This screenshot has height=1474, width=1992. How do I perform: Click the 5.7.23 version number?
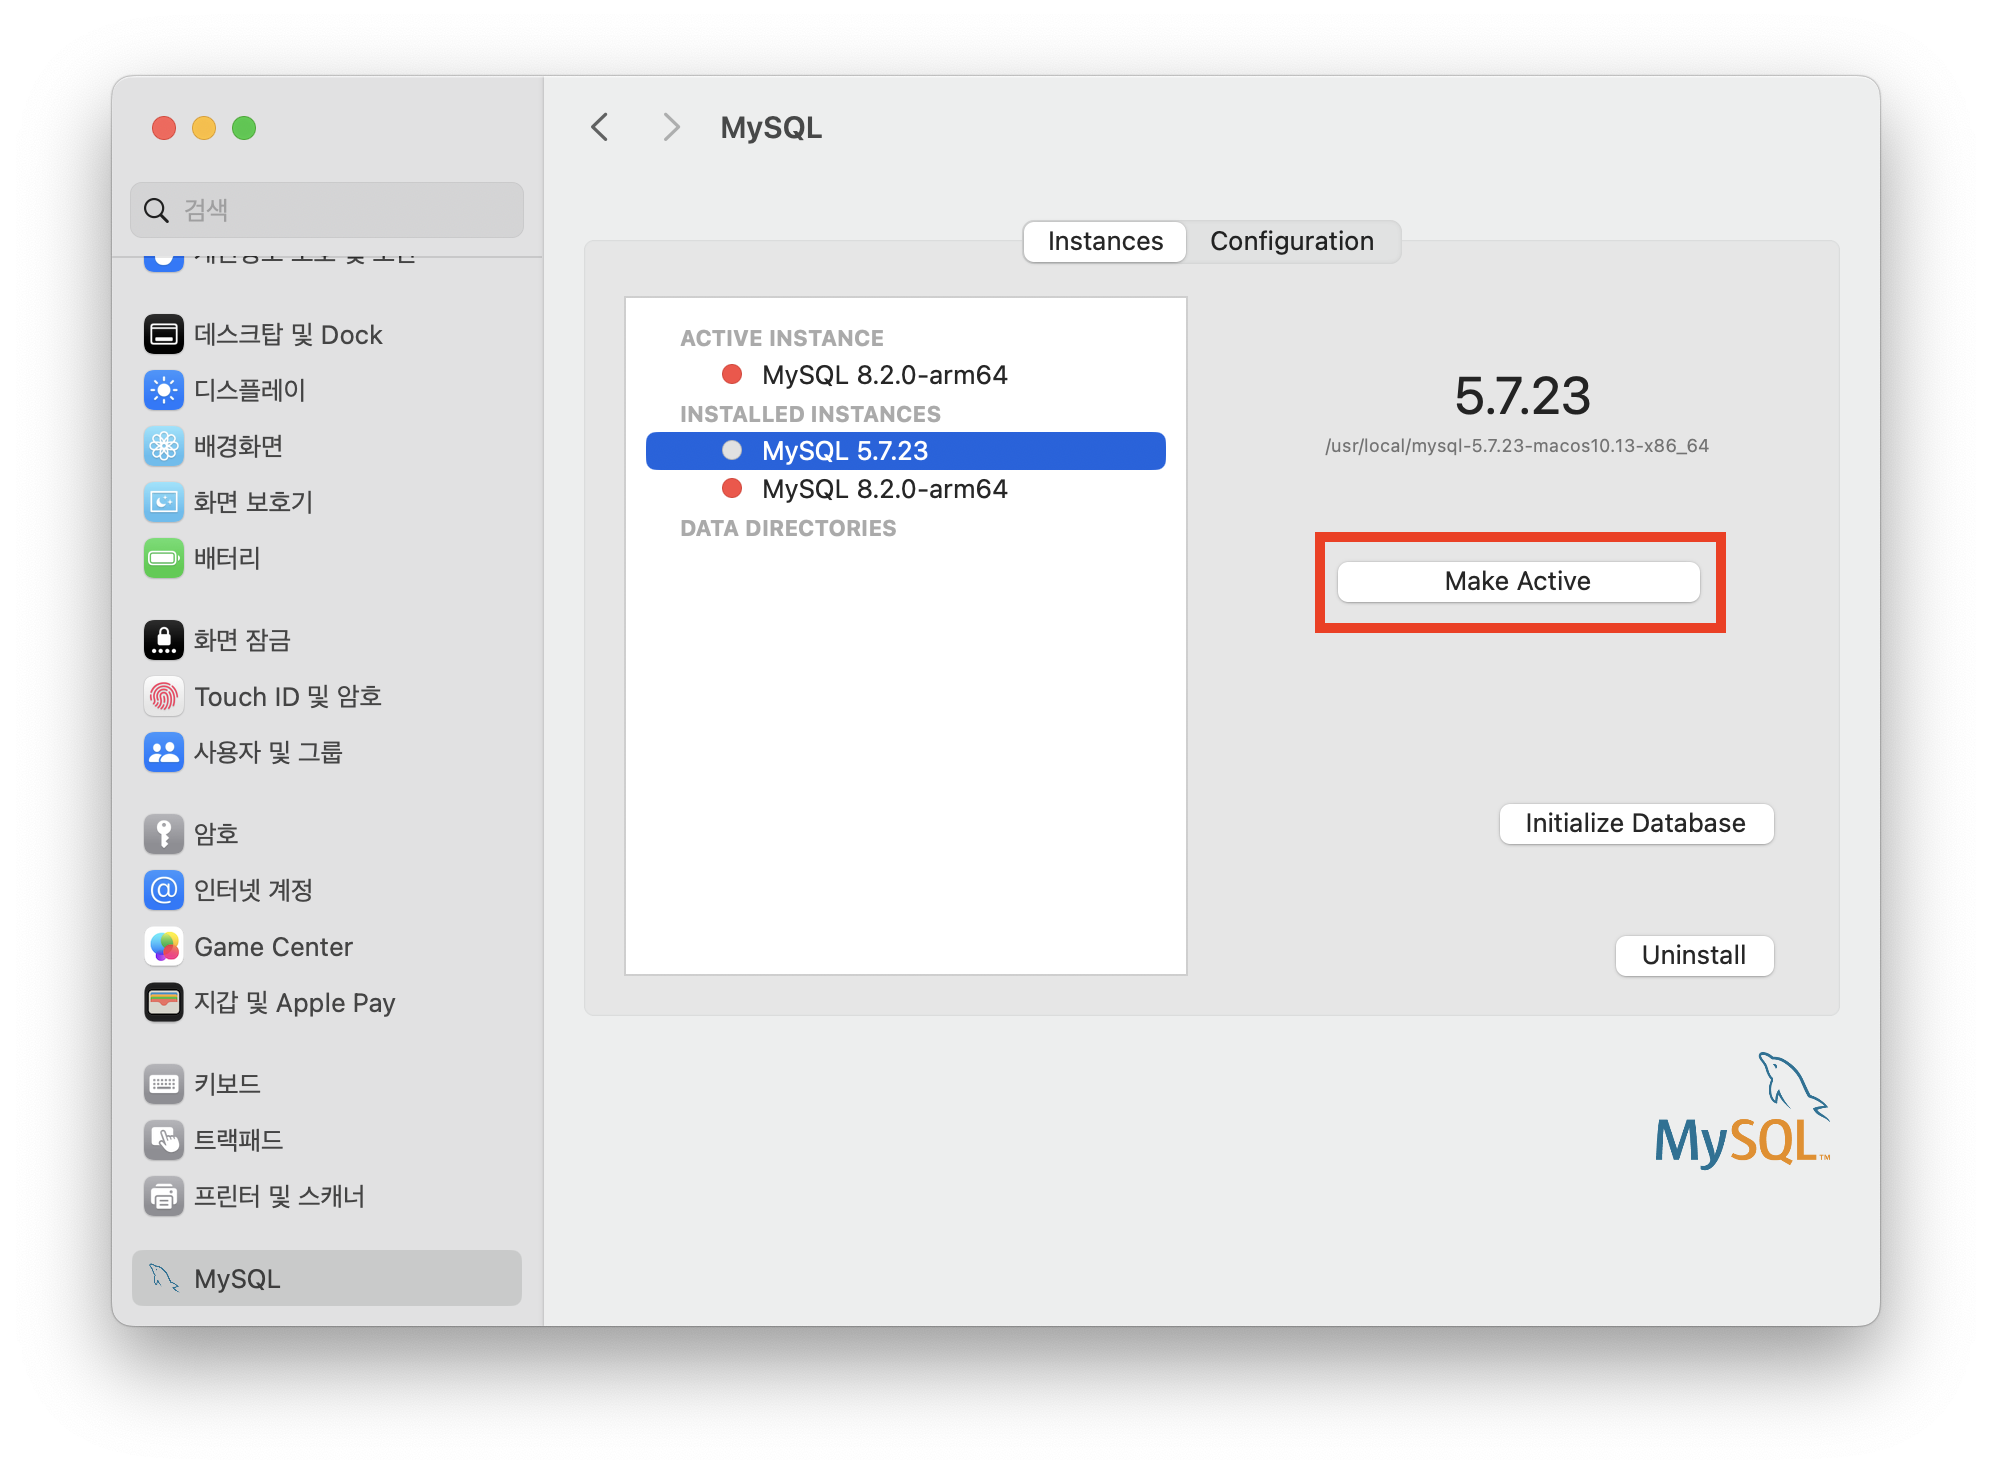point(1522,395)
